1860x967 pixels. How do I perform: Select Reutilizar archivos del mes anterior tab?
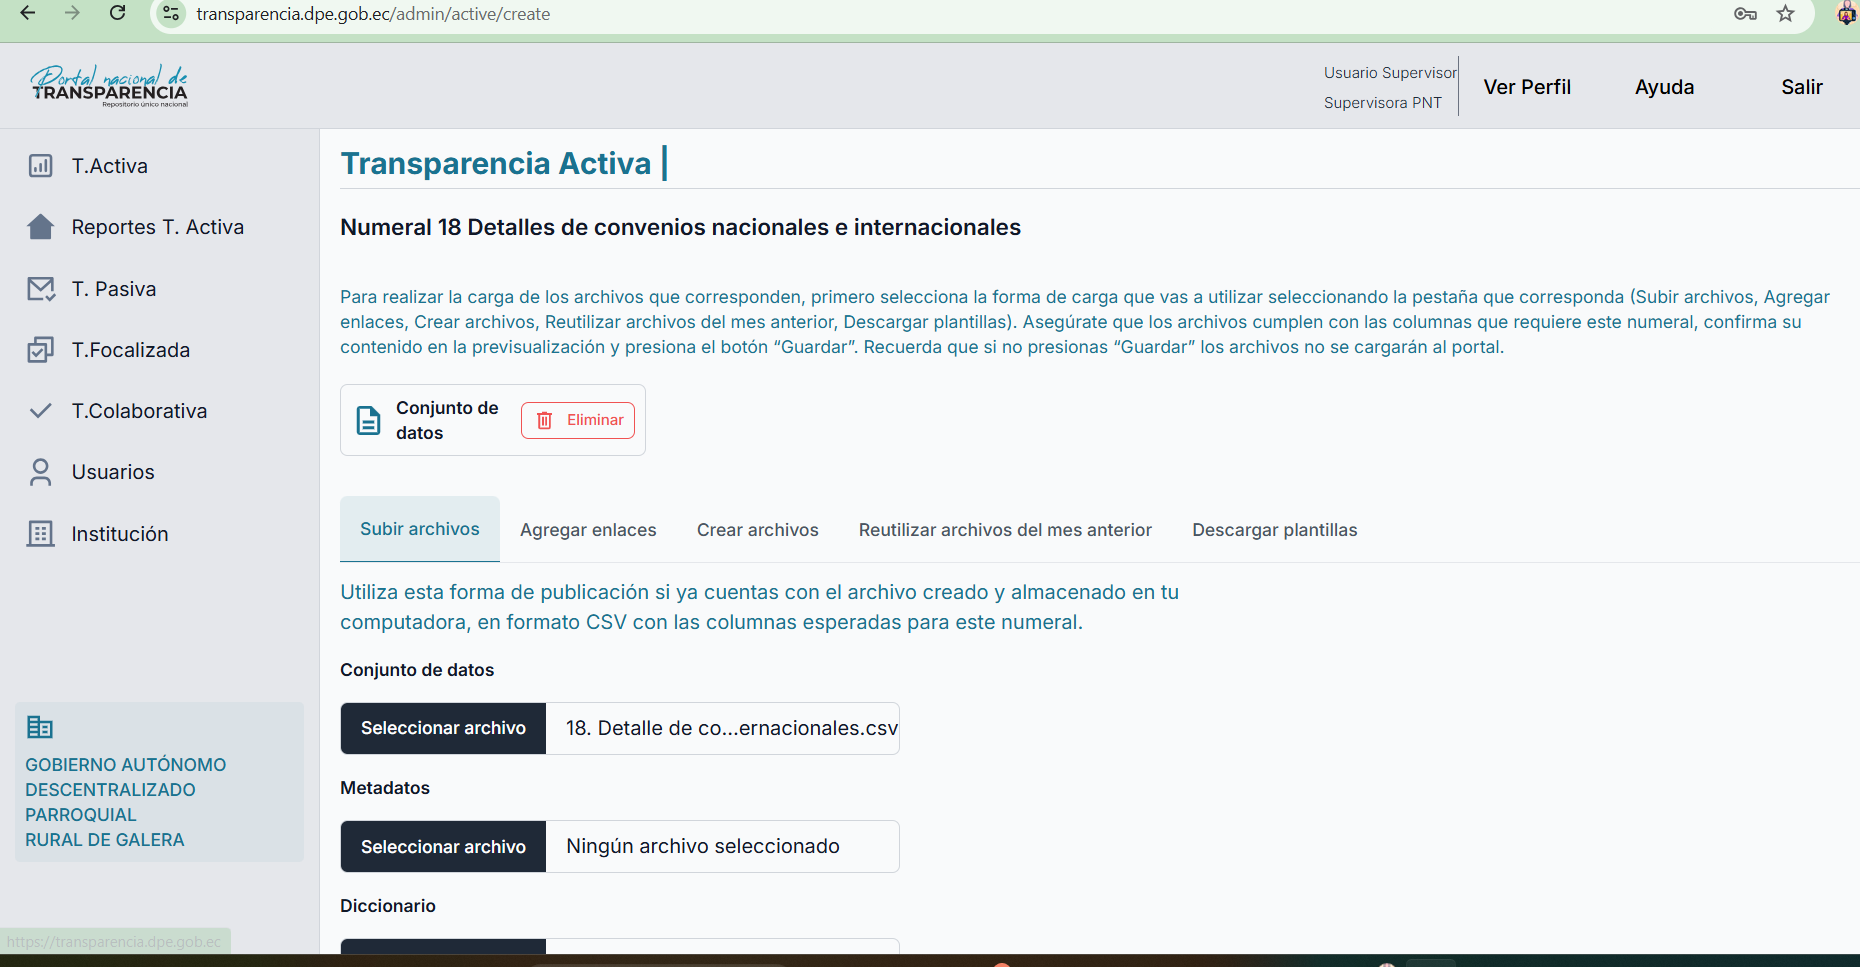[x=1005, y=530]
